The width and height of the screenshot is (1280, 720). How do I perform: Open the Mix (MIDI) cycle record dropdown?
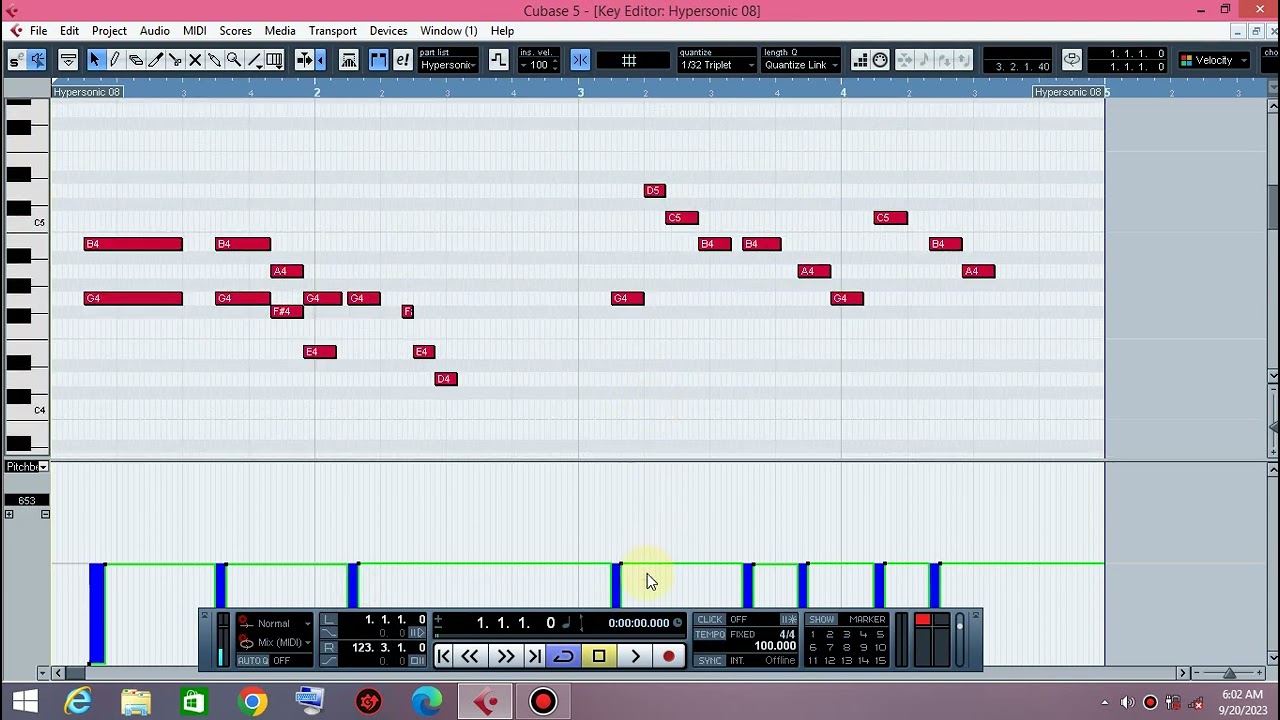[276, 643]
